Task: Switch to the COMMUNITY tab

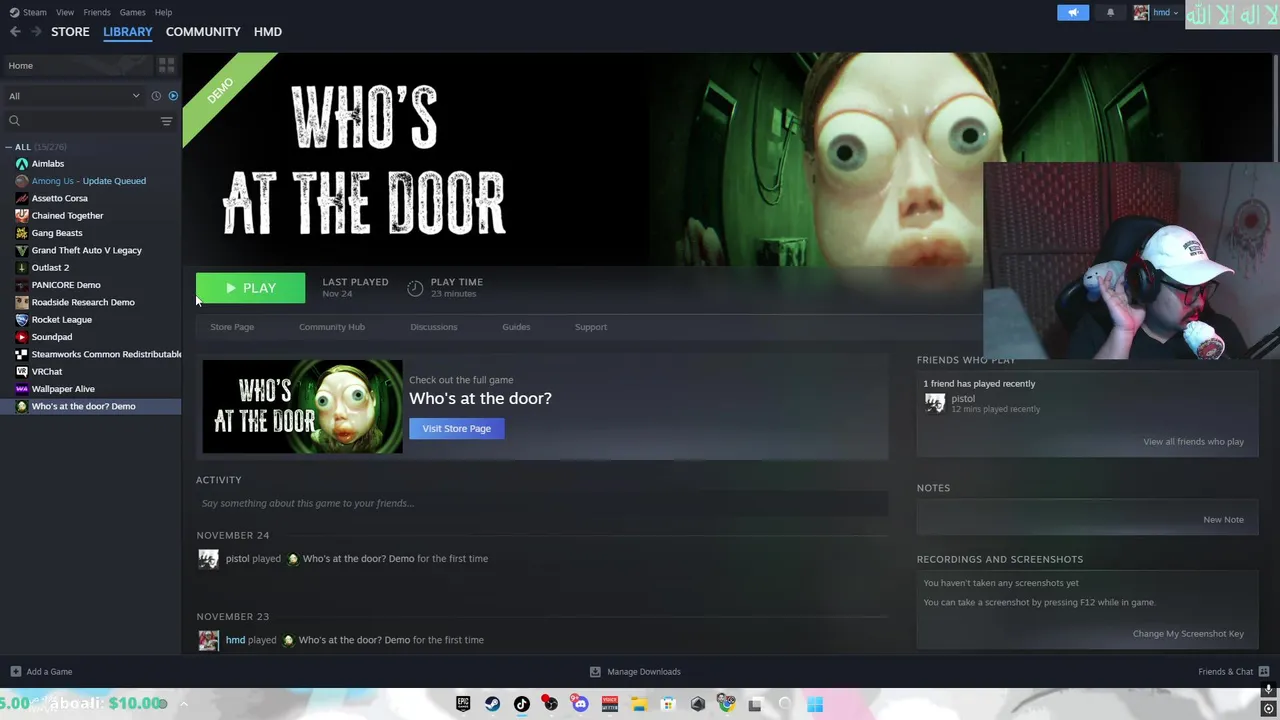Action: tap(203, 32)
